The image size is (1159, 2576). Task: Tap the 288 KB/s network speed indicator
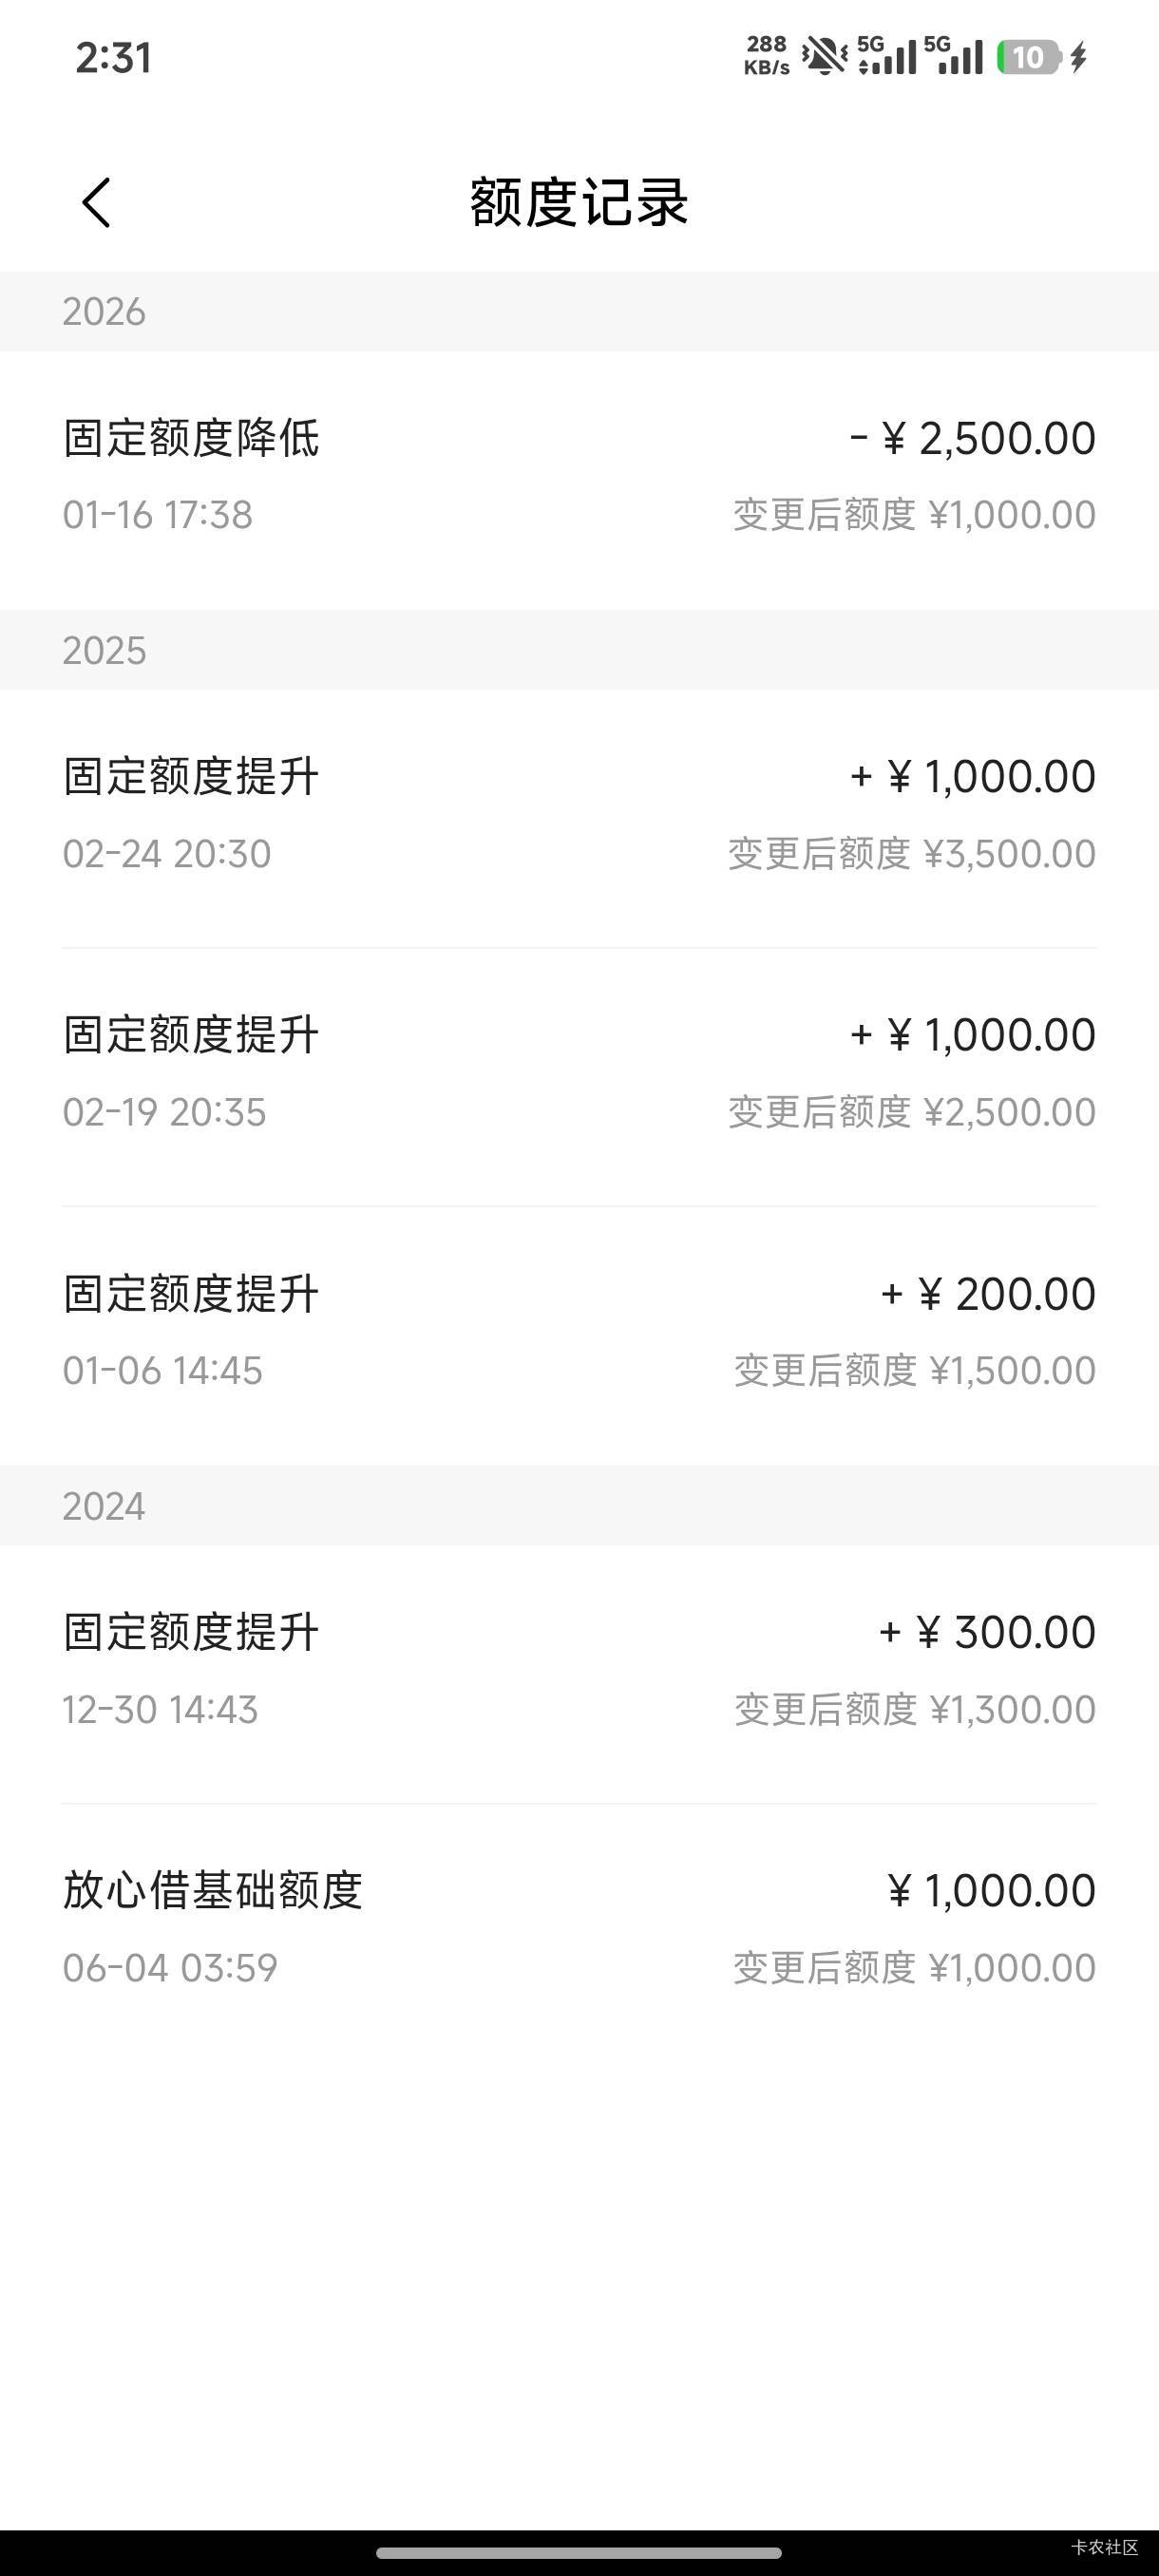(x=766, y=56)
